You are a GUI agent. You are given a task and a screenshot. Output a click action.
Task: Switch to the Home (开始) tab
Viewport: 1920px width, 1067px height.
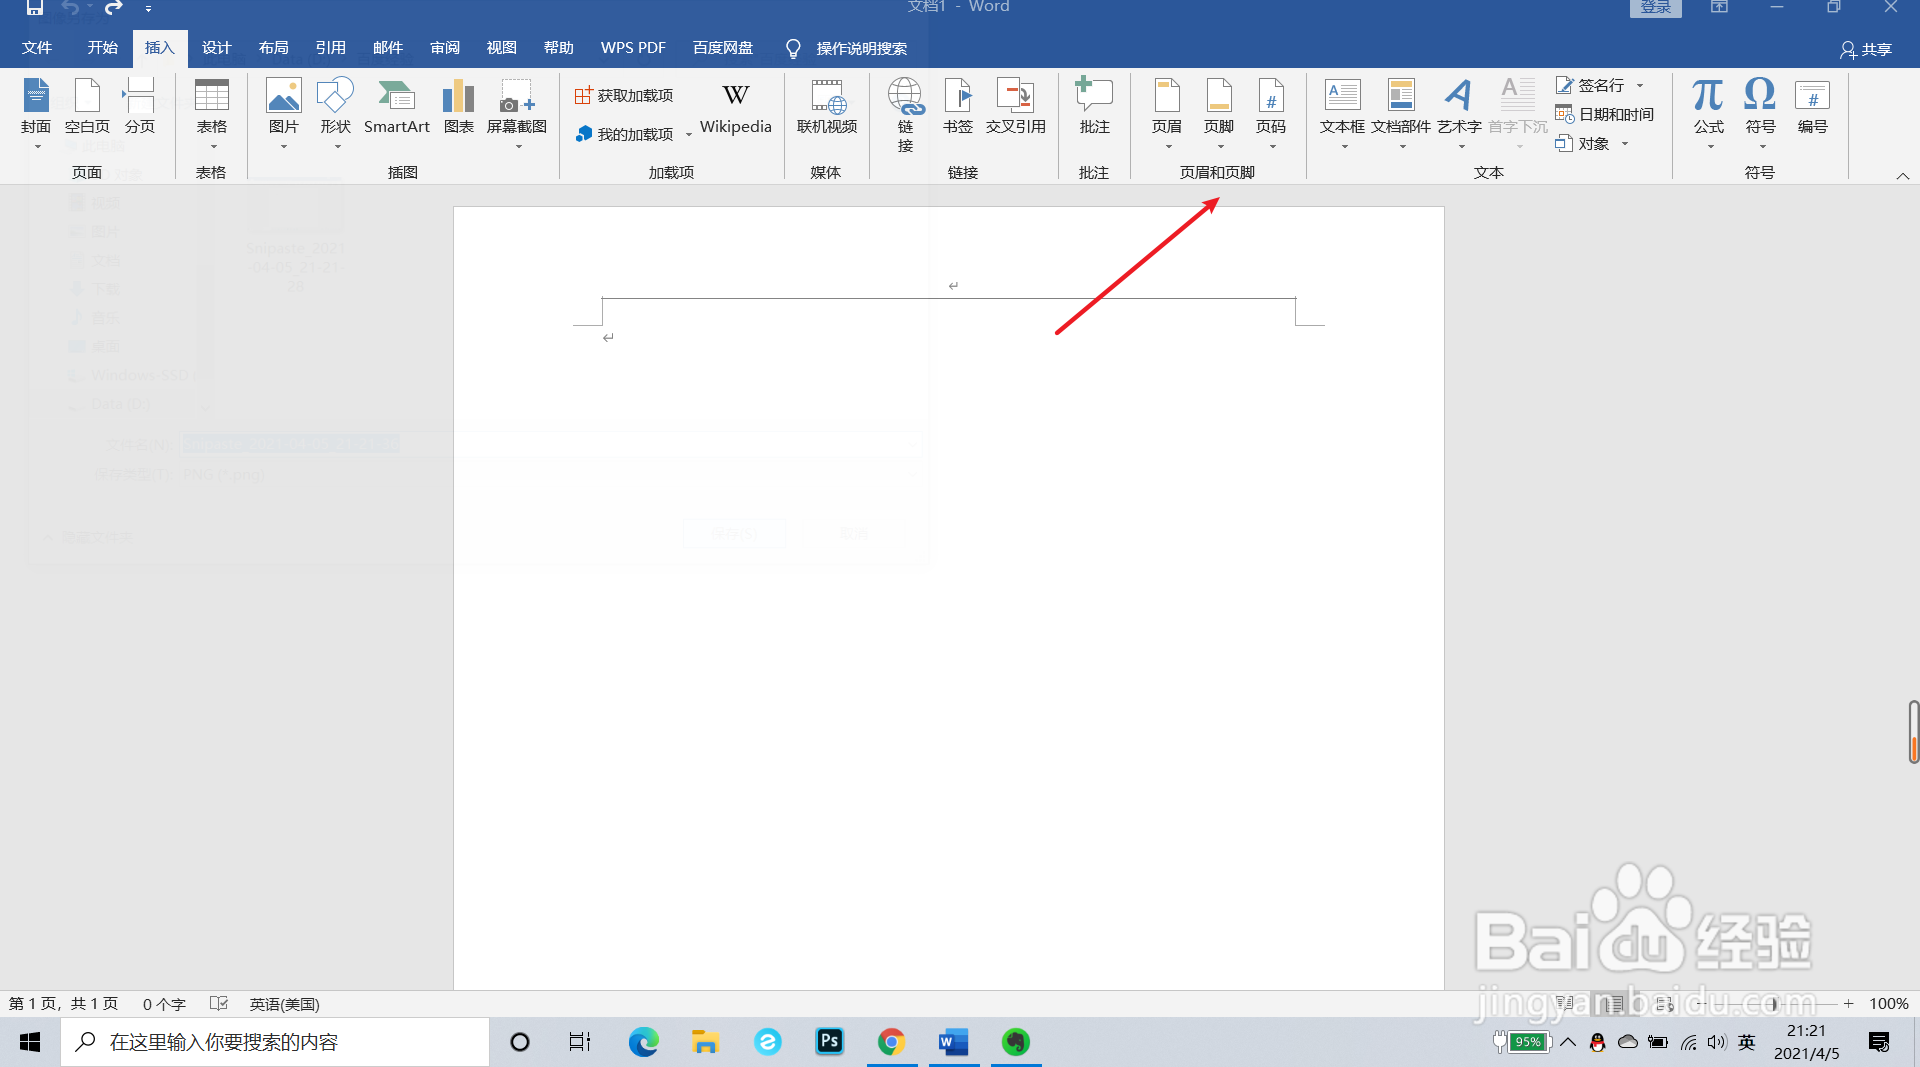pyautogui.click(x=102, y=48)
